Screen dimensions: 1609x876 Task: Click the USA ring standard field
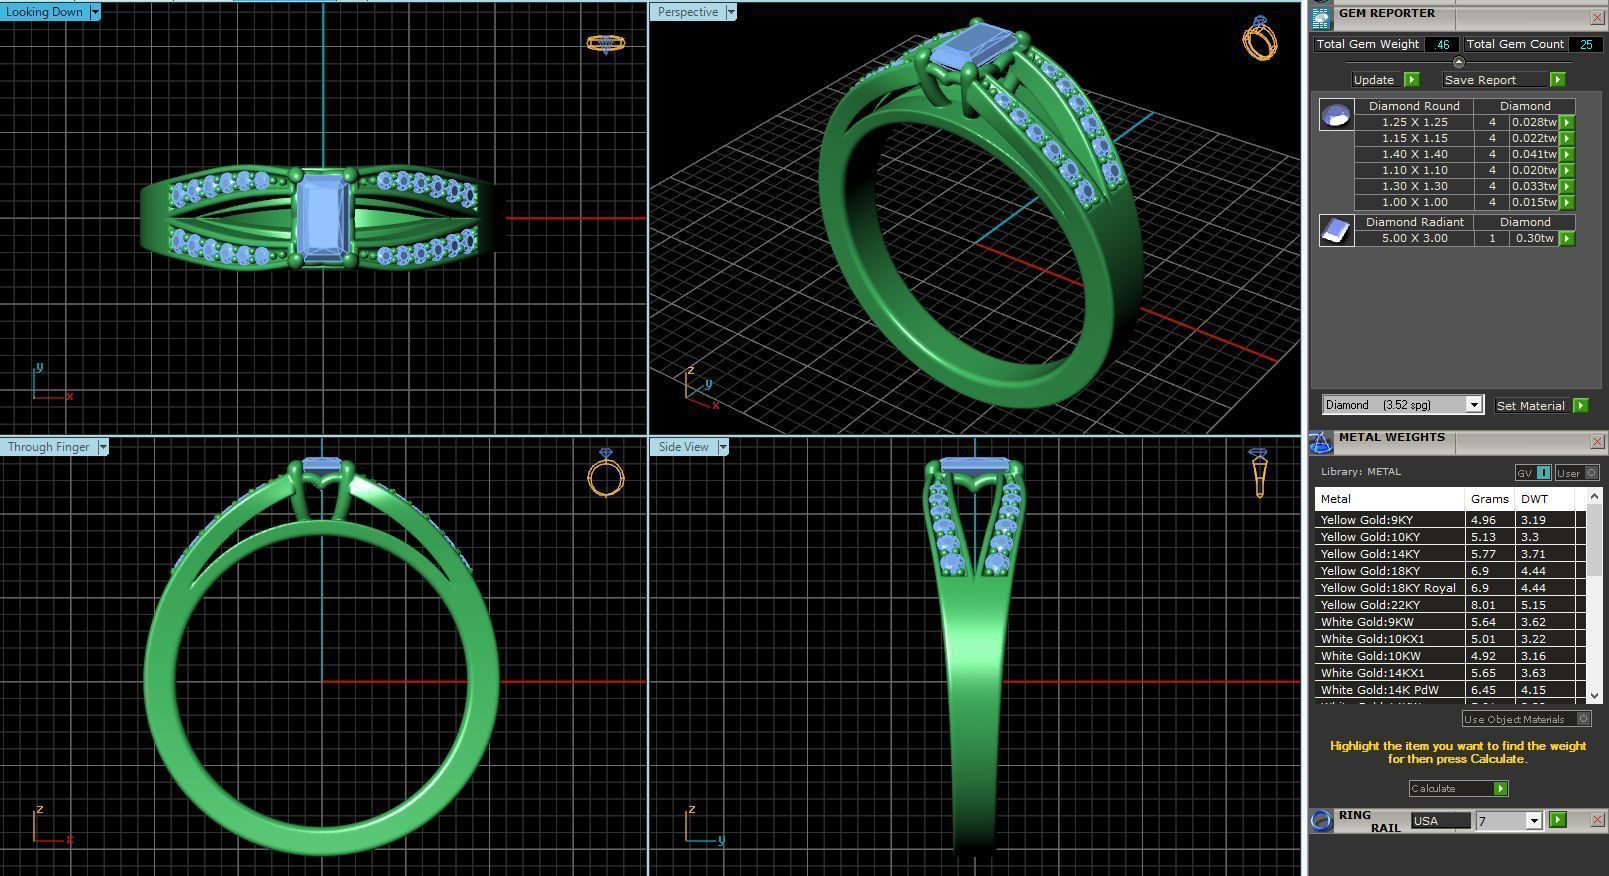pos(1441,821)
